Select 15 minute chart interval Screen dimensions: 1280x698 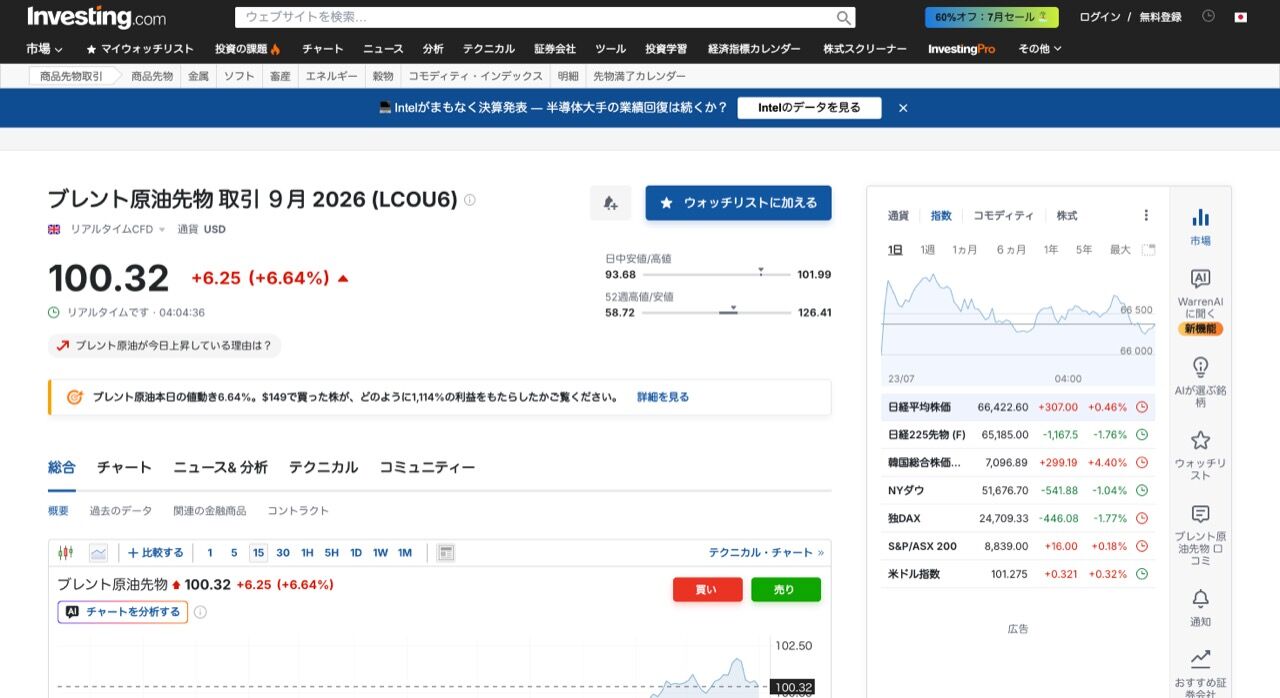point(259,552)
